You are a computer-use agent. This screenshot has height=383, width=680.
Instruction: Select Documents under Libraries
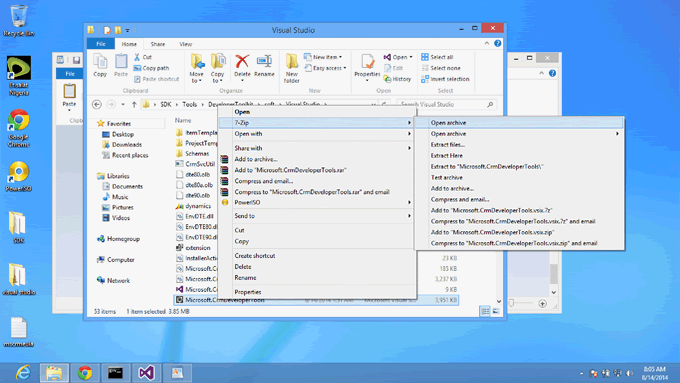click(122, 186)
